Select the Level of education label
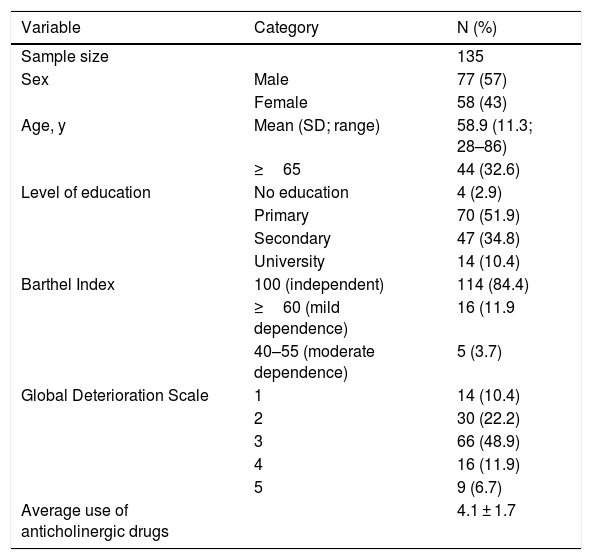592x560 pixels. point(86,193)
